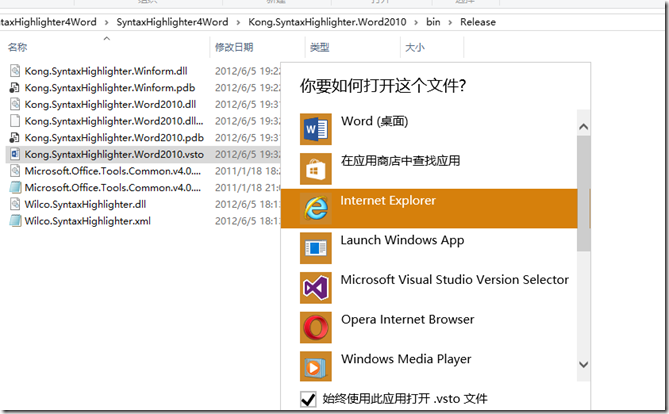Select file Kong.SyntaxHighlighter.Word2010.pdb
The image size is (669, 414).
[x=114, y=137]
